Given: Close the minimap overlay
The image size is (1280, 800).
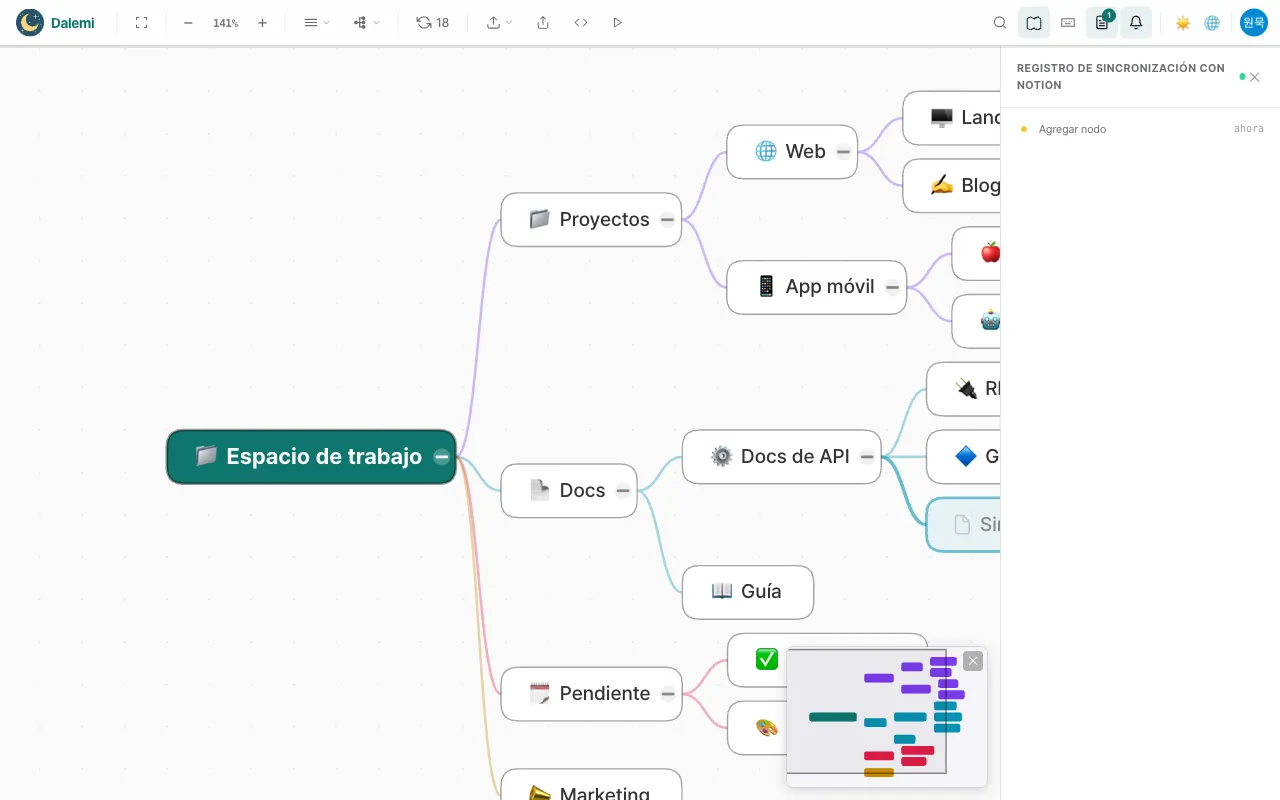Looking at the screenshot, I should [973, 661].
